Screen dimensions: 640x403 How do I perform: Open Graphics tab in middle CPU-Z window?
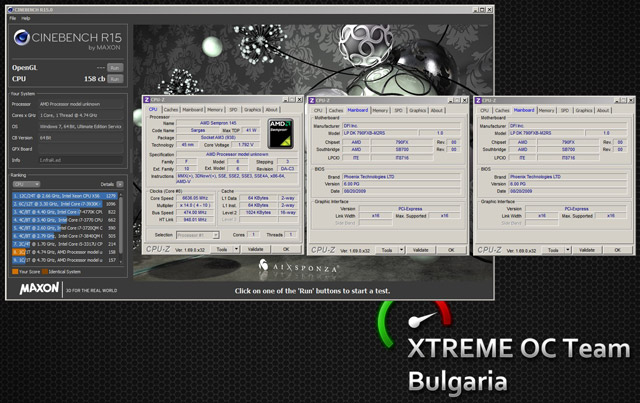pyautogui.click(x=418, y=111)
